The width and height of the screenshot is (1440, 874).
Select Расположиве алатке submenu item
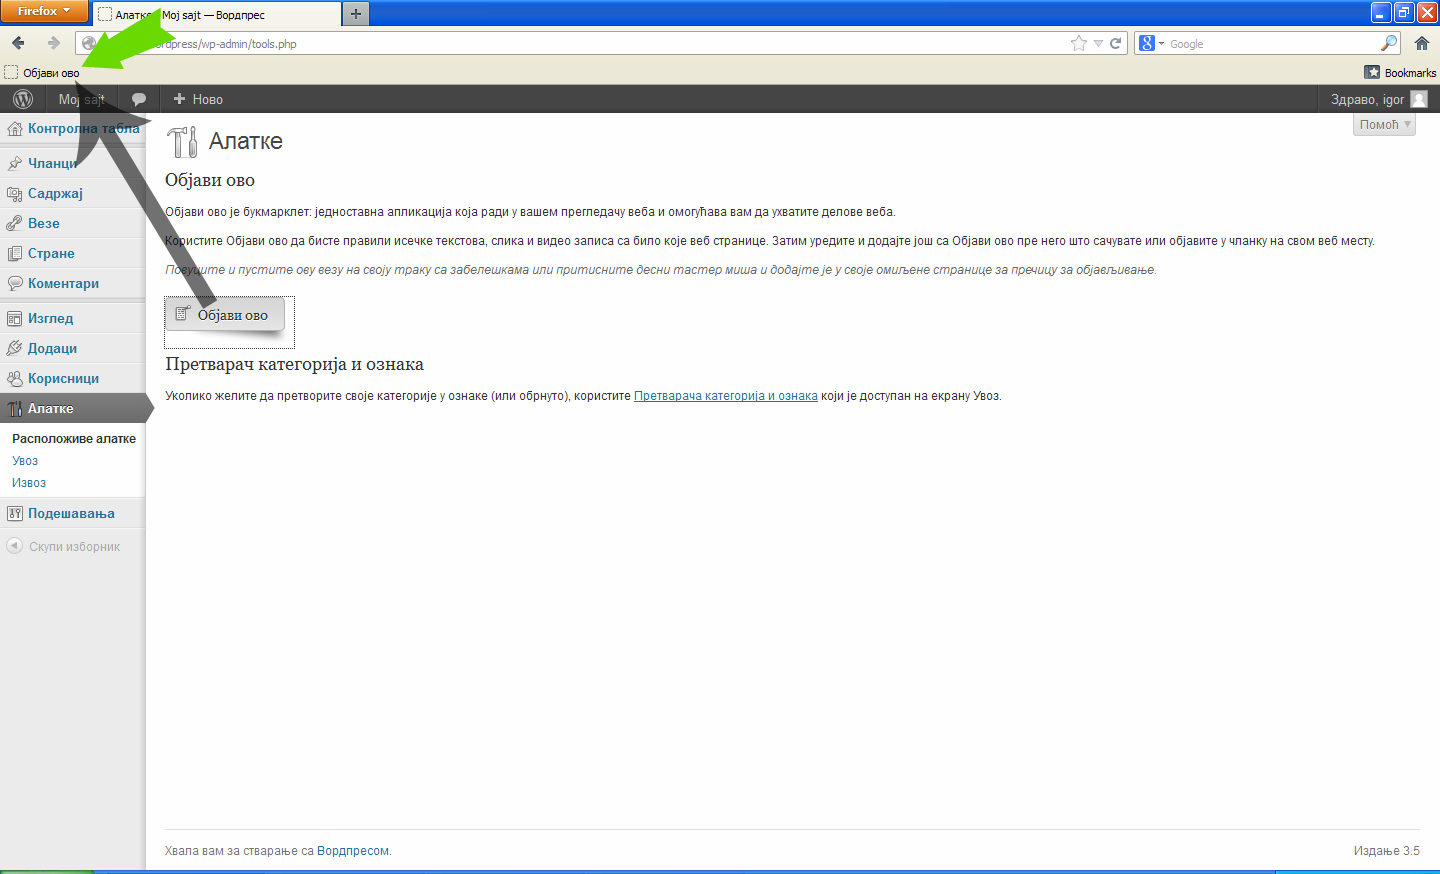(x=74, y=439)
